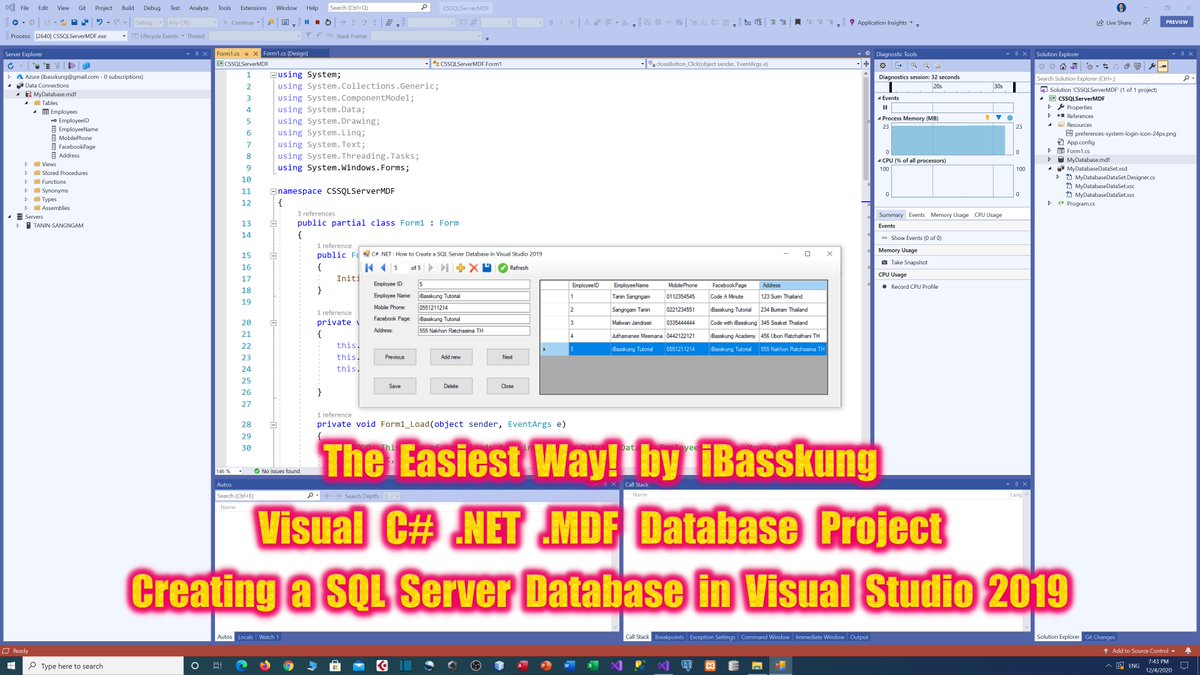Click the Pause debugging icon
Viewport: 1200px width, 675px height.
point(308,22)
